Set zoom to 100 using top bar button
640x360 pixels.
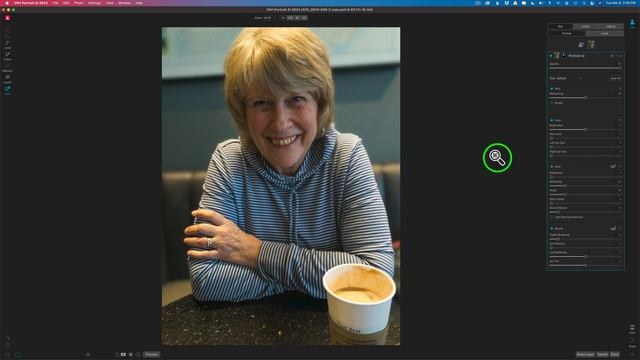coord(290,18)
